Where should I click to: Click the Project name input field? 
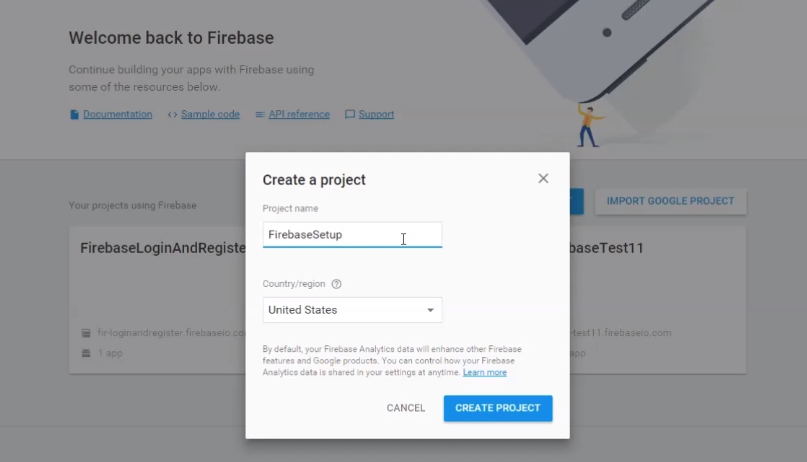coord(352,235)
